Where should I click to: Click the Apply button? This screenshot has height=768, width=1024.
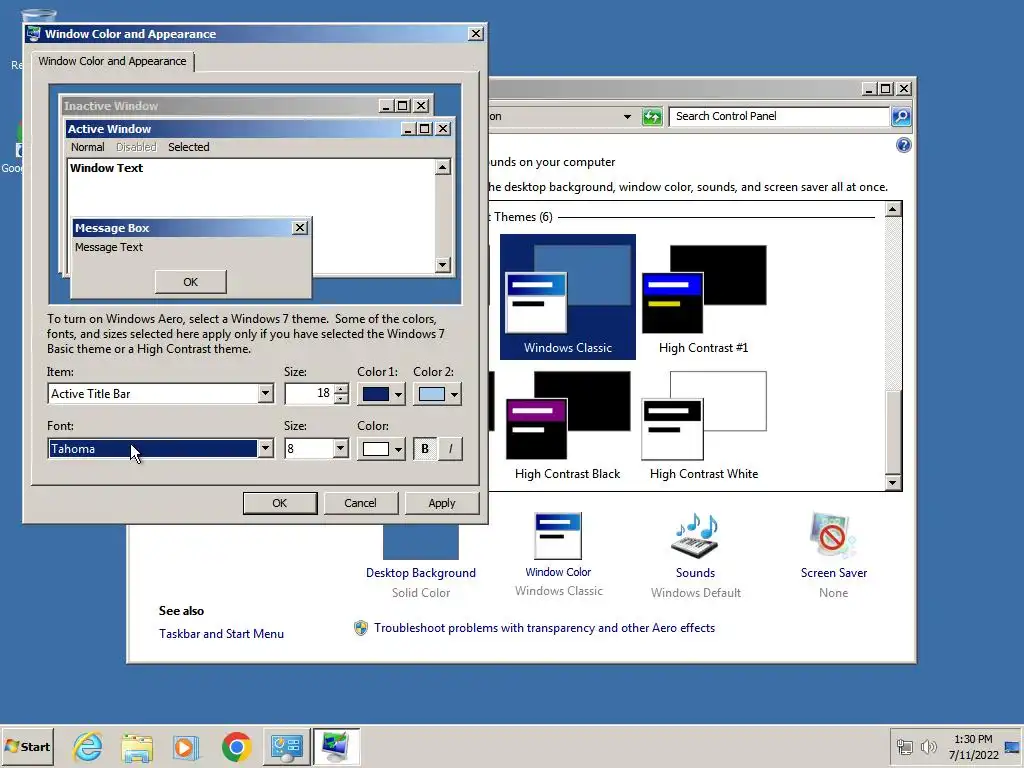(x=442, y=504)
